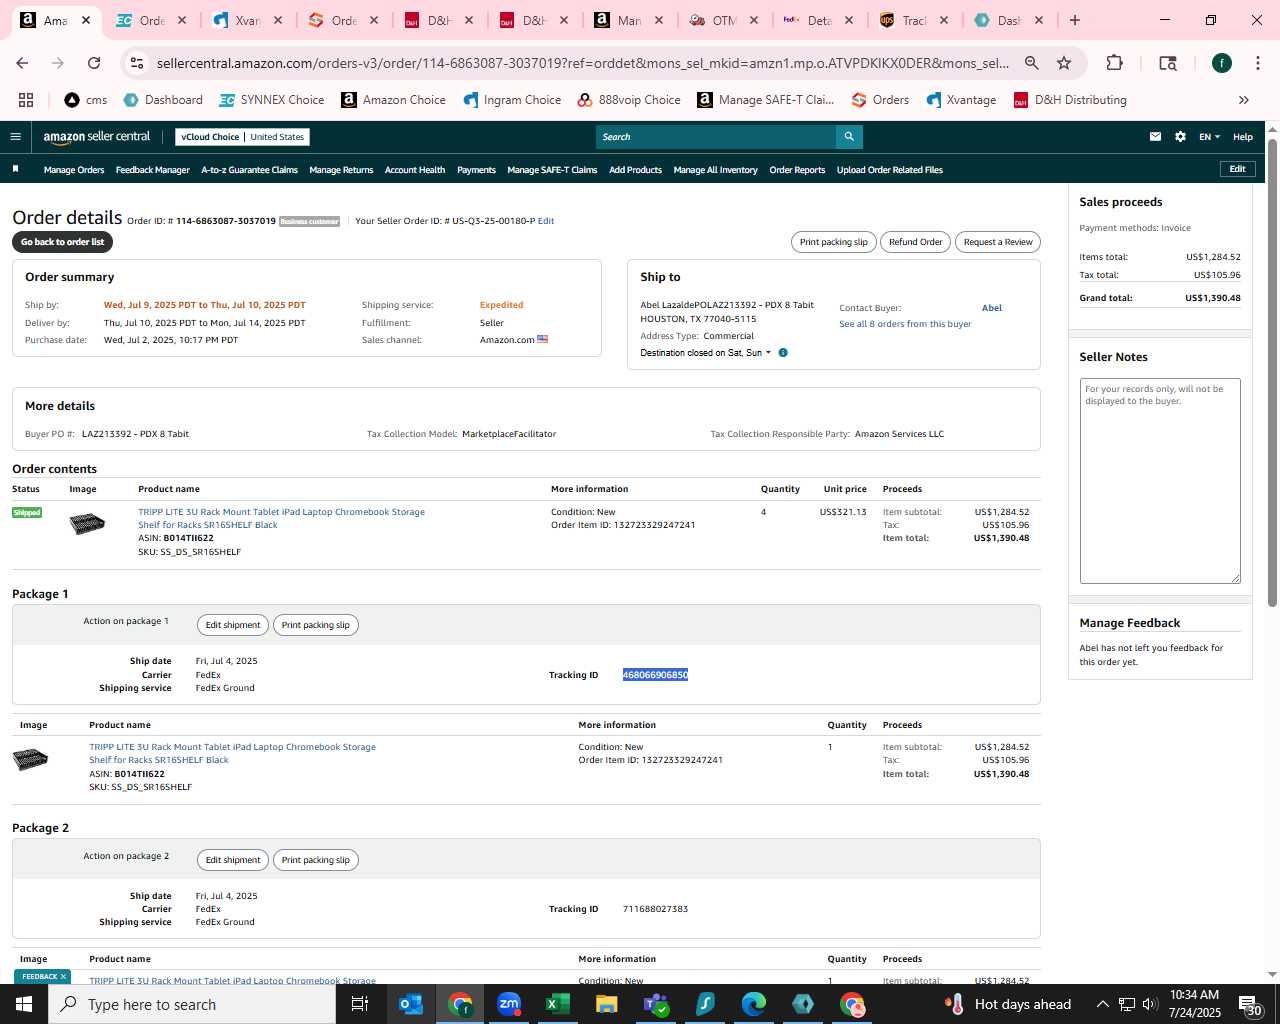Close the FEEDBACK tag
Viewport: 1280px width, 1024px height.
coord(63,977)
